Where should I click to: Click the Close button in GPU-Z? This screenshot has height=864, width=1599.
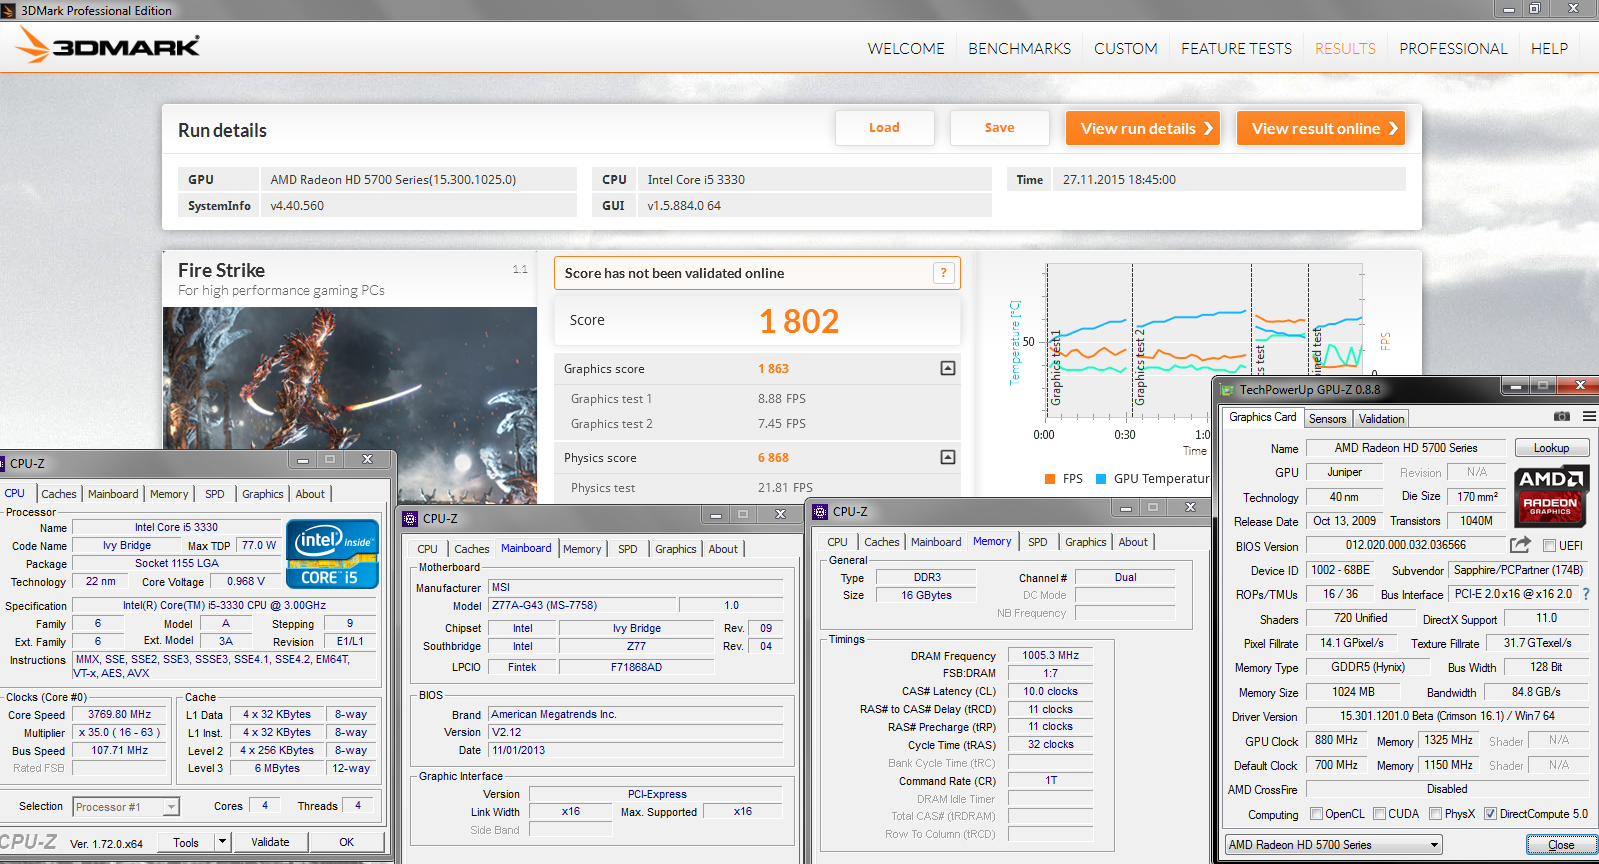pyautogui.click(x=1560, y=845)
